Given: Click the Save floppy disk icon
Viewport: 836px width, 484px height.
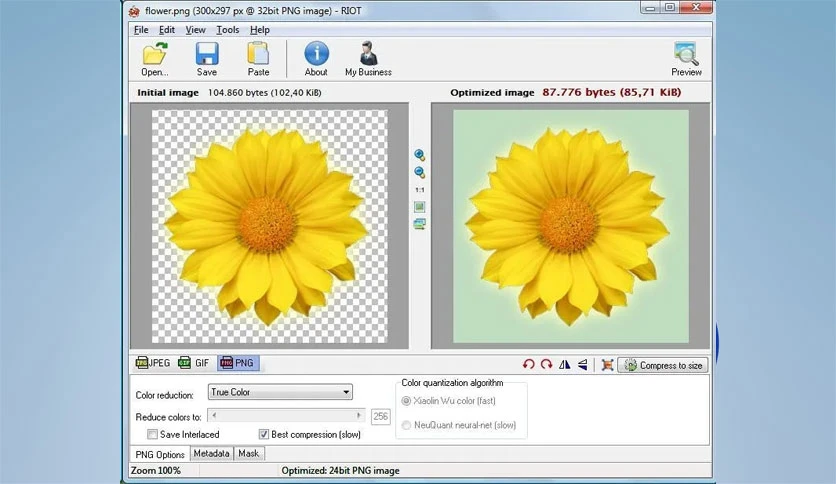Looking at the screenshot, I should point(207,54).
